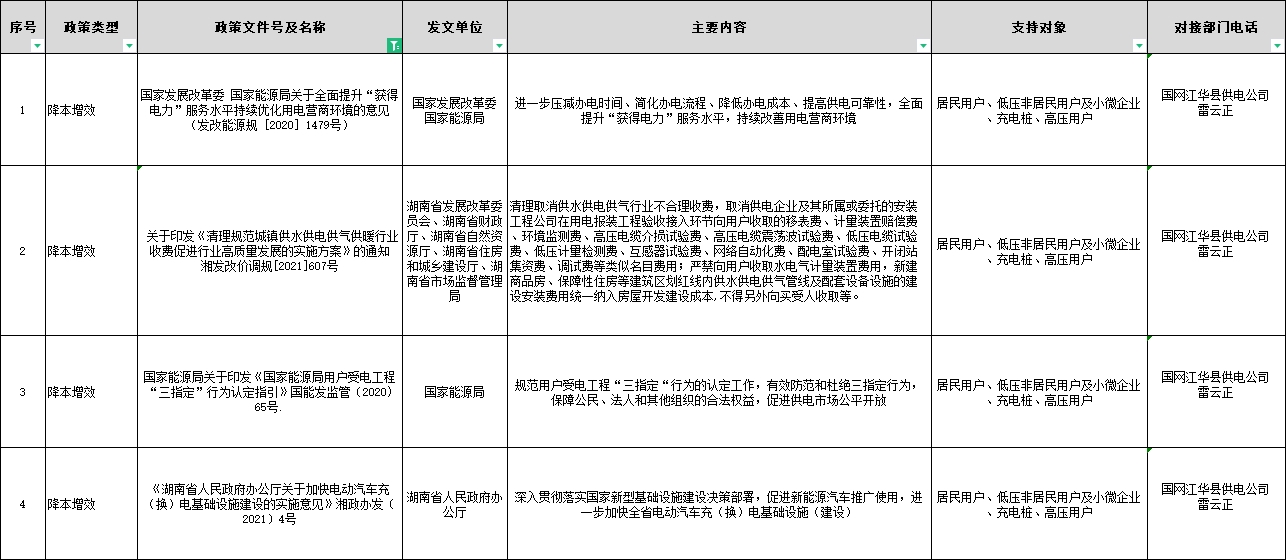Select the 湖南省人民政府办公厅 issuing unit cell
The height and width of the screenshot is (560, 1286).
(x=454, y=504)
